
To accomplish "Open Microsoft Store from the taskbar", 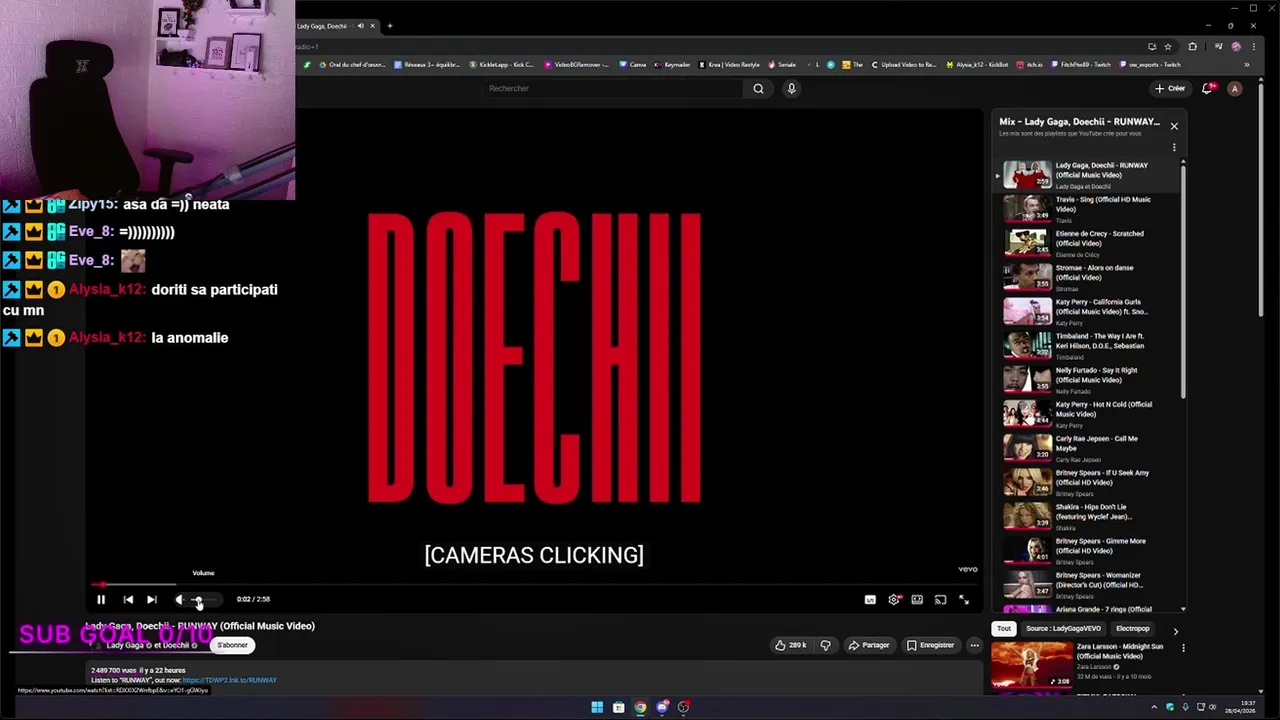I will [618, 707].
